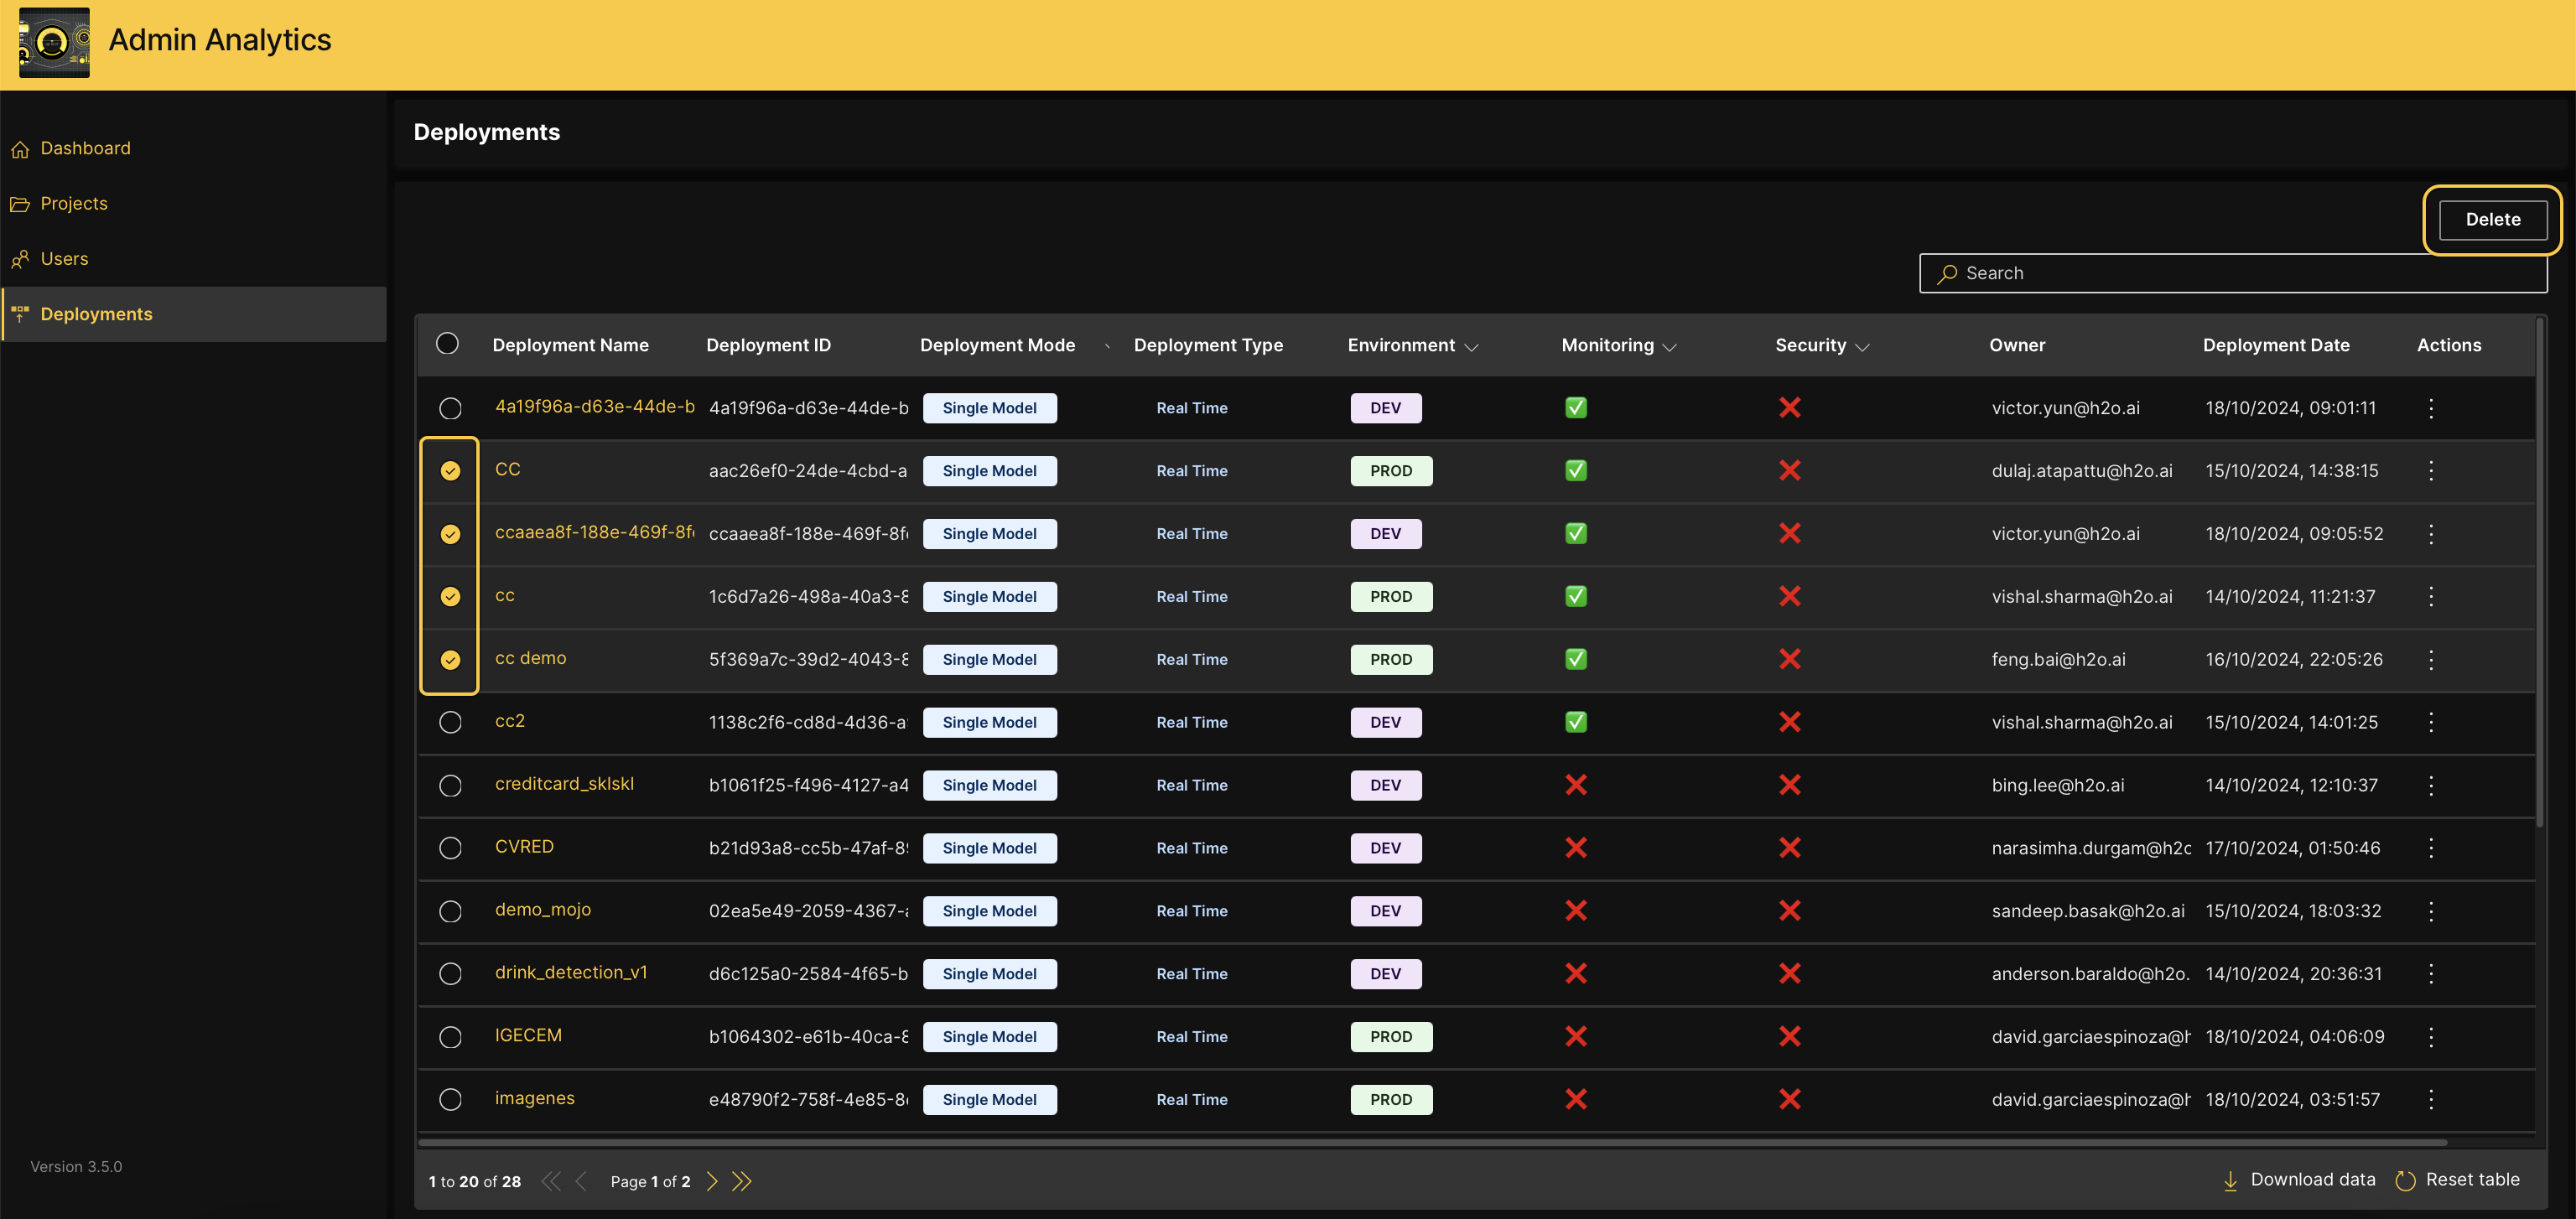This screenshot has width=2576, height=1219.
Task: Open the creditcard_sklskl deployment link
Action: [564, 784]
